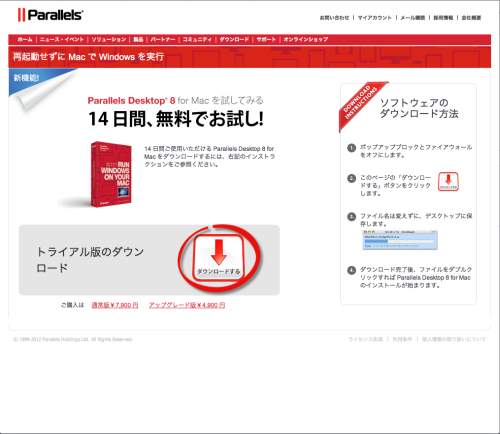Open the ソリューション nav item

pyautogui.click(x=109, y=39)
